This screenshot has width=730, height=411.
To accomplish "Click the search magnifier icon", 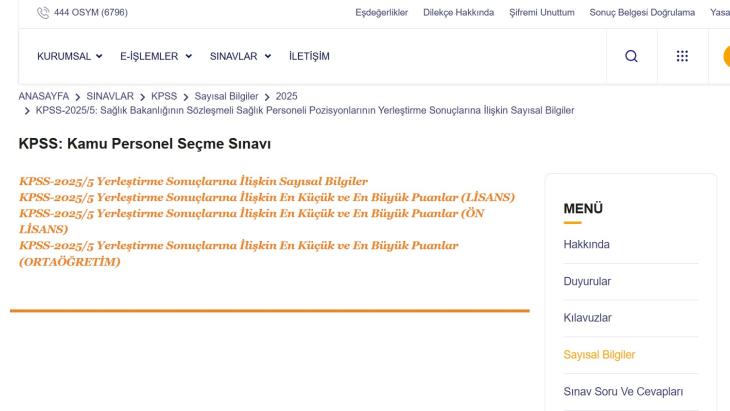I will (631, 56).
